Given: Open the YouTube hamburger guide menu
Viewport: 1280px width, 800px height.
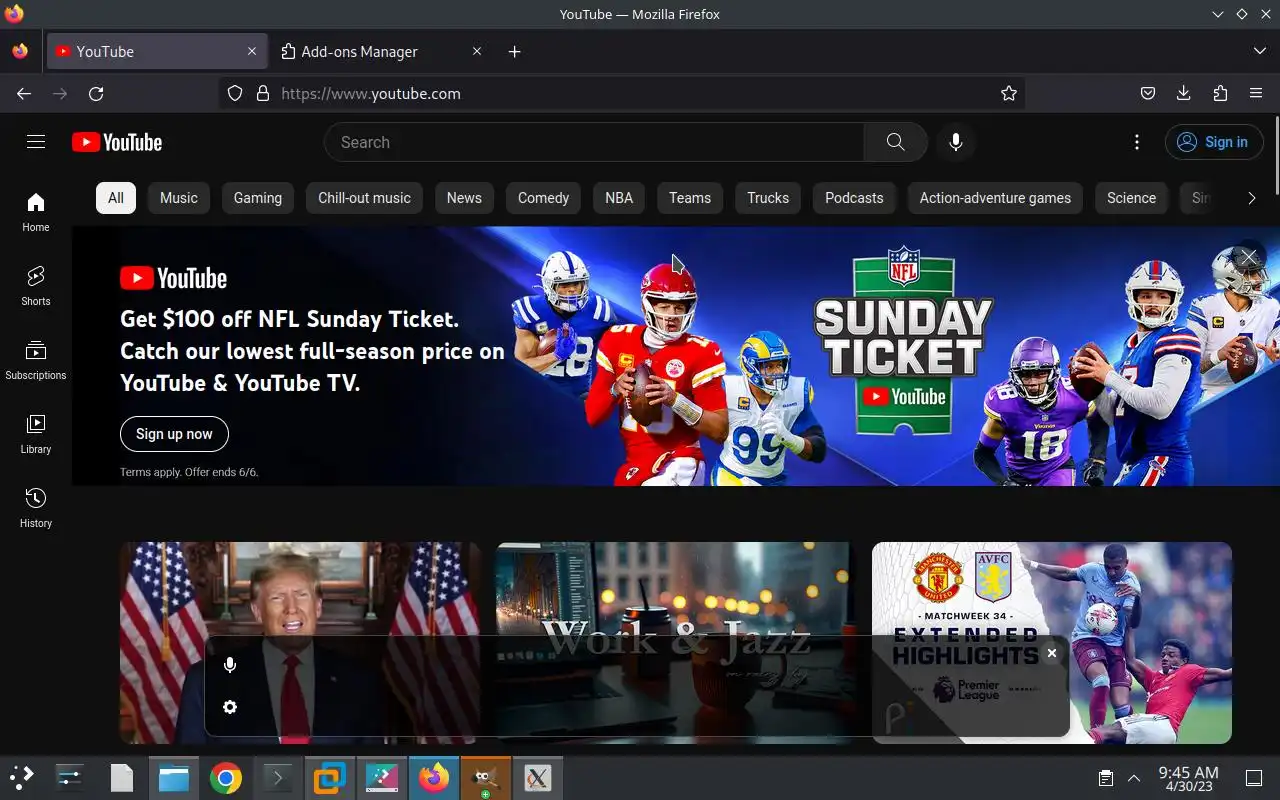Looking at the screenshot, I should [x=36, y=142].
